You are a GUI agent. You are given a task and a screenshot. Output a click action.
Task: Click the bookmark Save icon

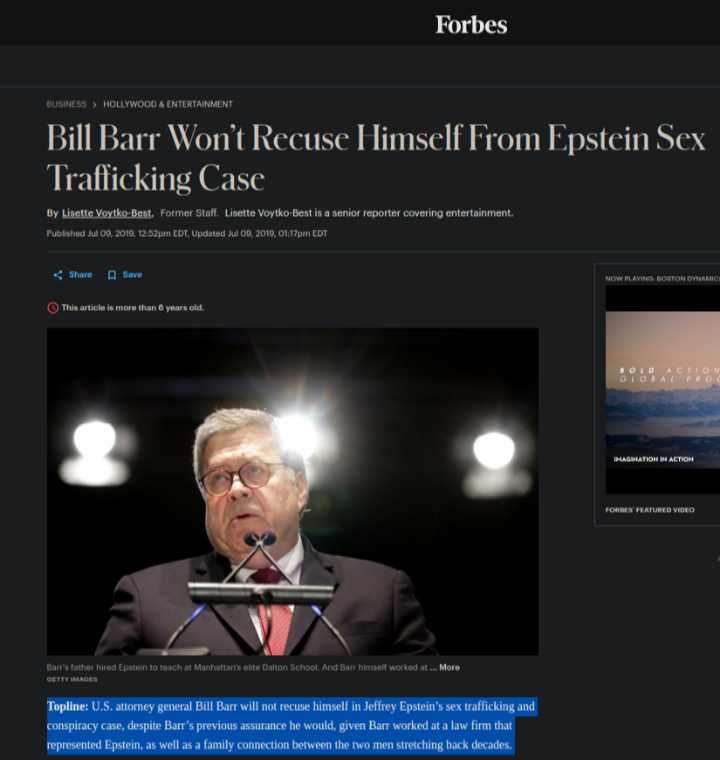click(112, 275)
